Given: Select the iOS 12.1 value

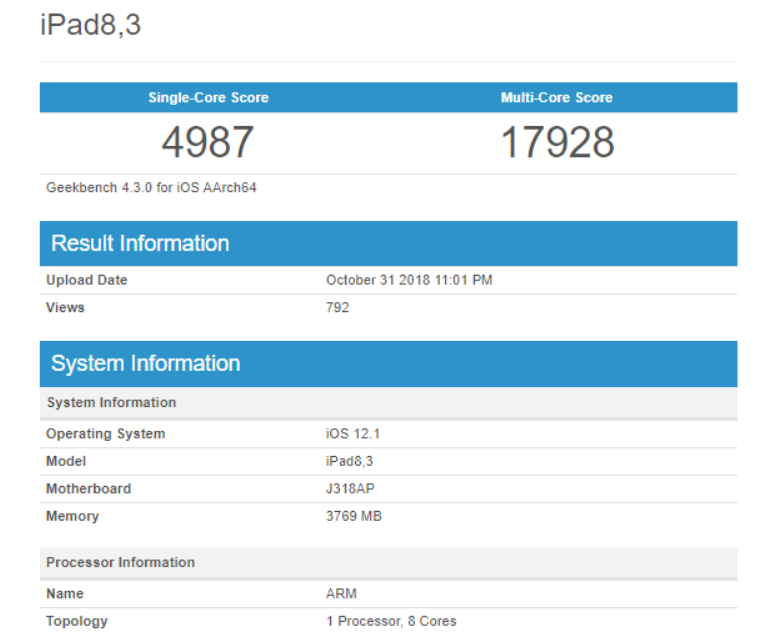Looking at the screenshot, I should (x=355, y=435).
